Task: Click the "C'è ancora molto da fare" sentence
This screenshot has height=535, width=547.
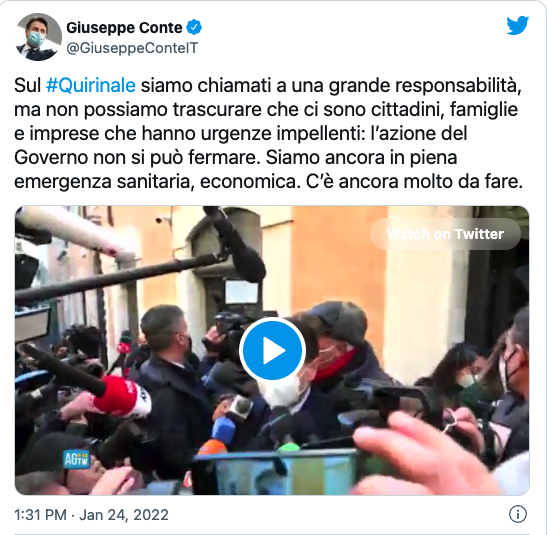Action: click(x=414, y=181)
